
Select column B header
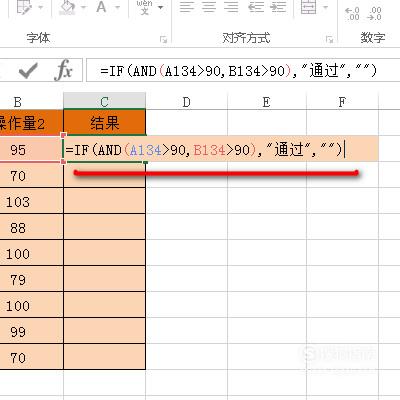click(x=31, y=101)
